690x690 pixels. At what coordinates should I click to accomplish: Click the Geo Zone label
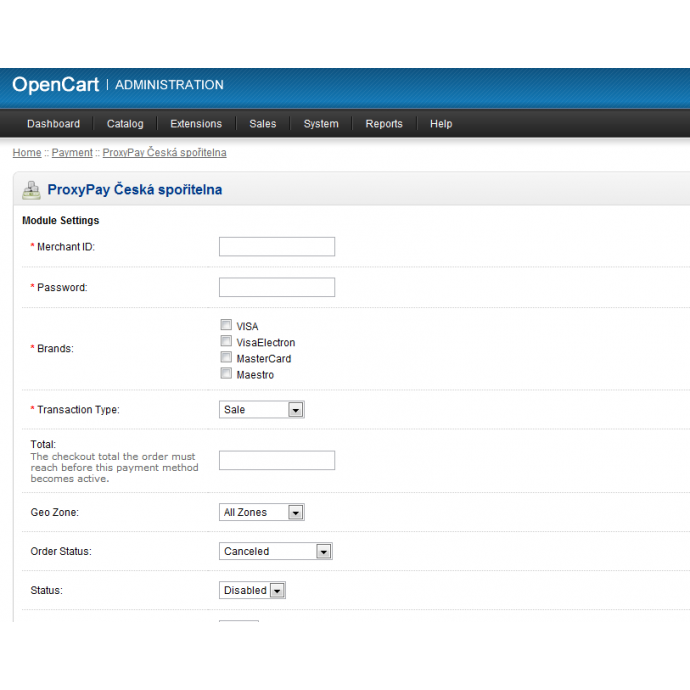point(55,512)
